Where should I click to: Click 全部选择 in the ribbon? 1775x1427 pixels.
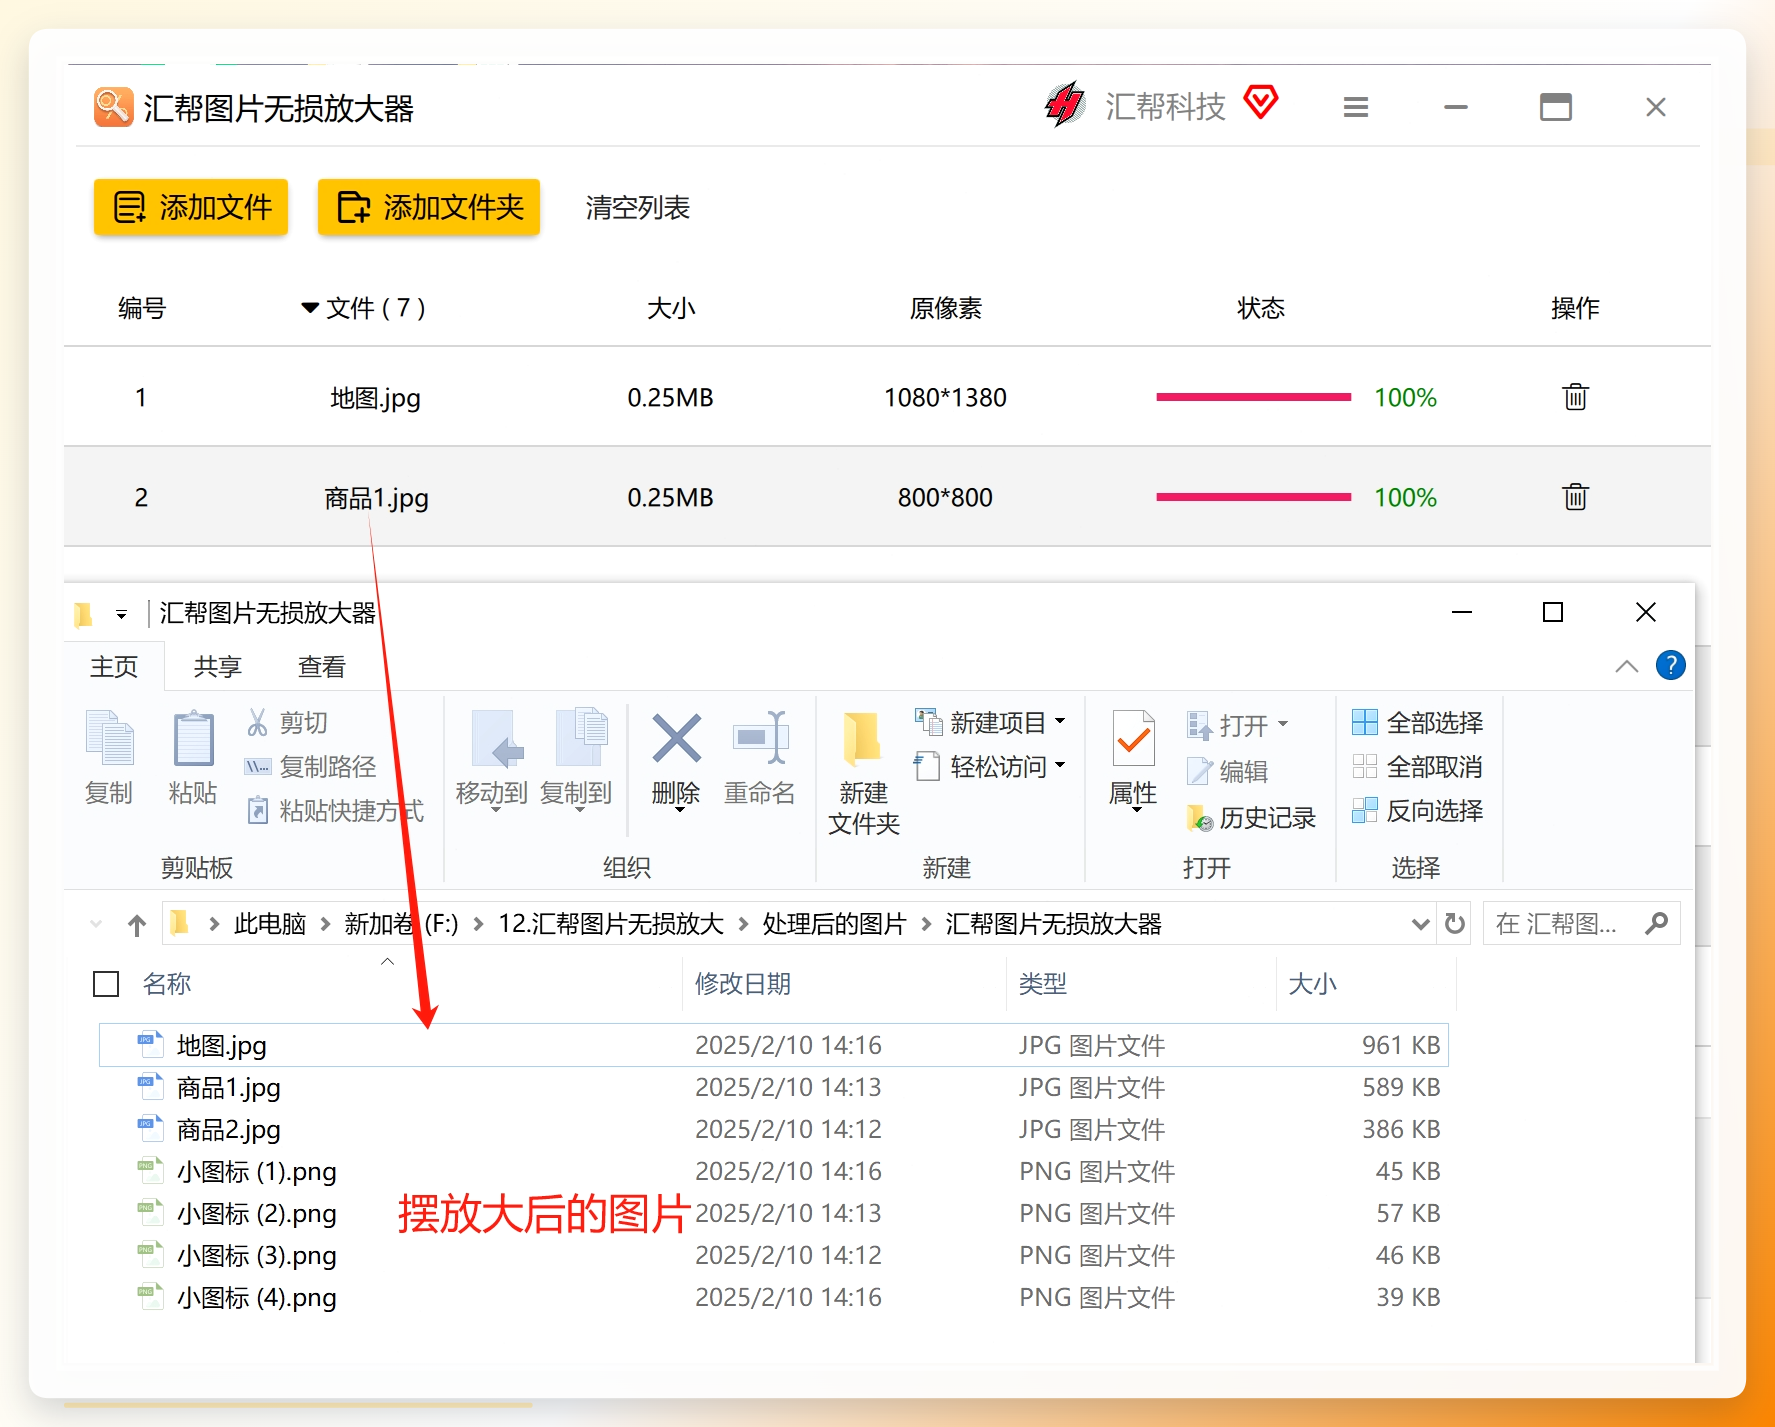(x=1418, y=722)
